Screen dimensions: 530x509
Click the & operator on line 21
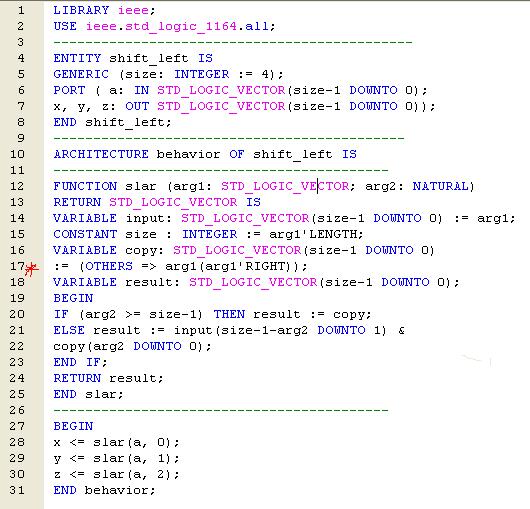coord(401,330)
